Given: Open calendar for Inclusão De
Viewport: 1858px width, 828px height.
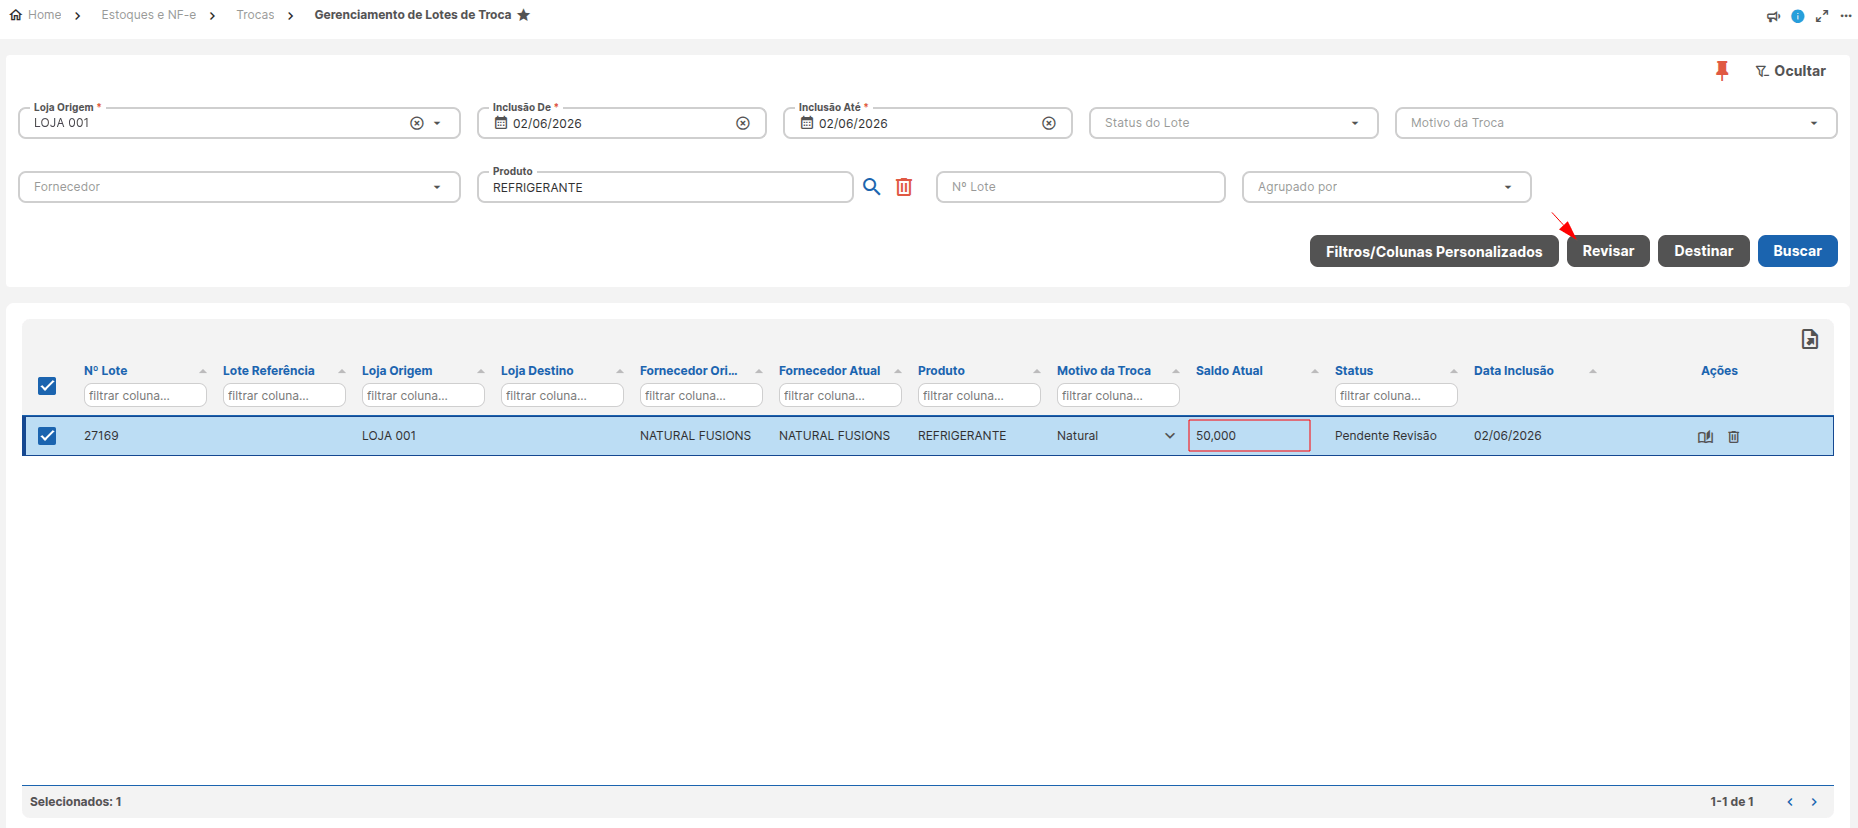Looking at the screenshot, I should point(501,123).
